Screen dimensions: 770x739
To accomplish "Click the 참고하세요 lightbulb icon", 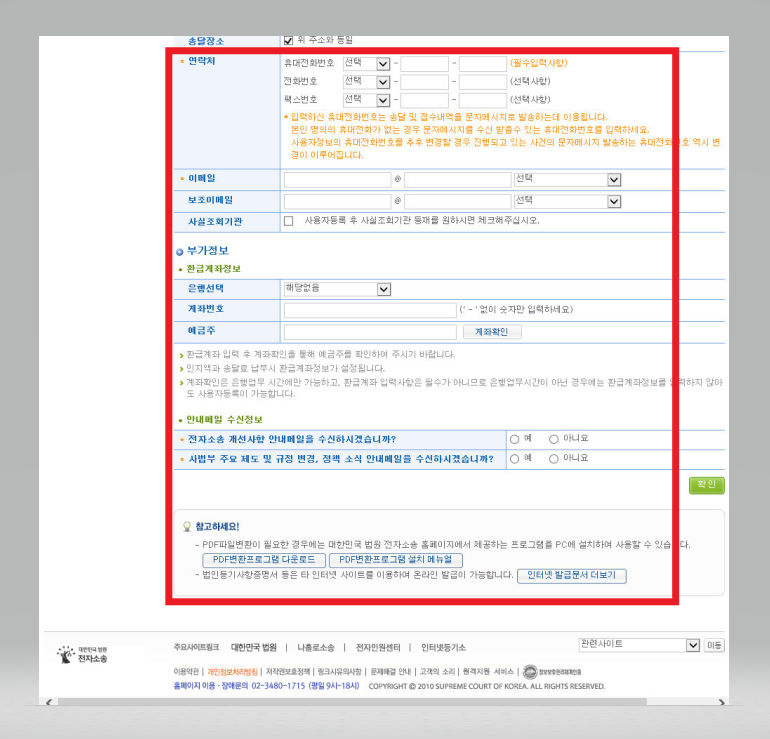I will point(187,526).
